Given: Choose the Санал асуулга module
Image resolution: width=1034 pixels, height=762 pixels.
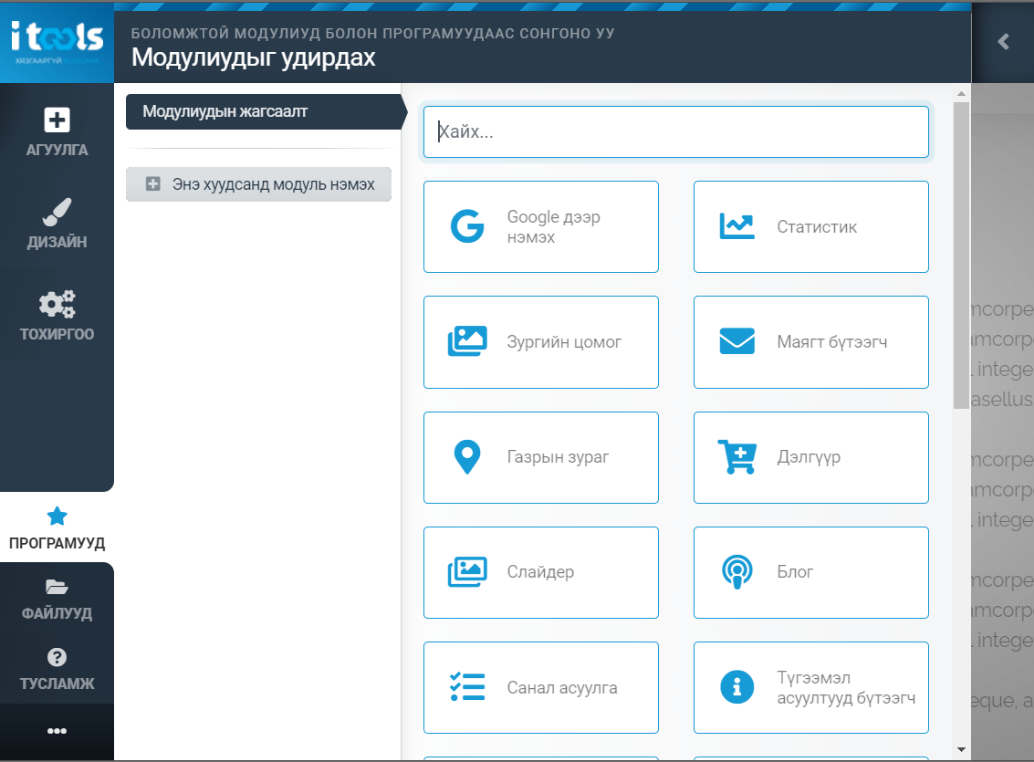Looking at the screenshot, I should coord(541,688).
